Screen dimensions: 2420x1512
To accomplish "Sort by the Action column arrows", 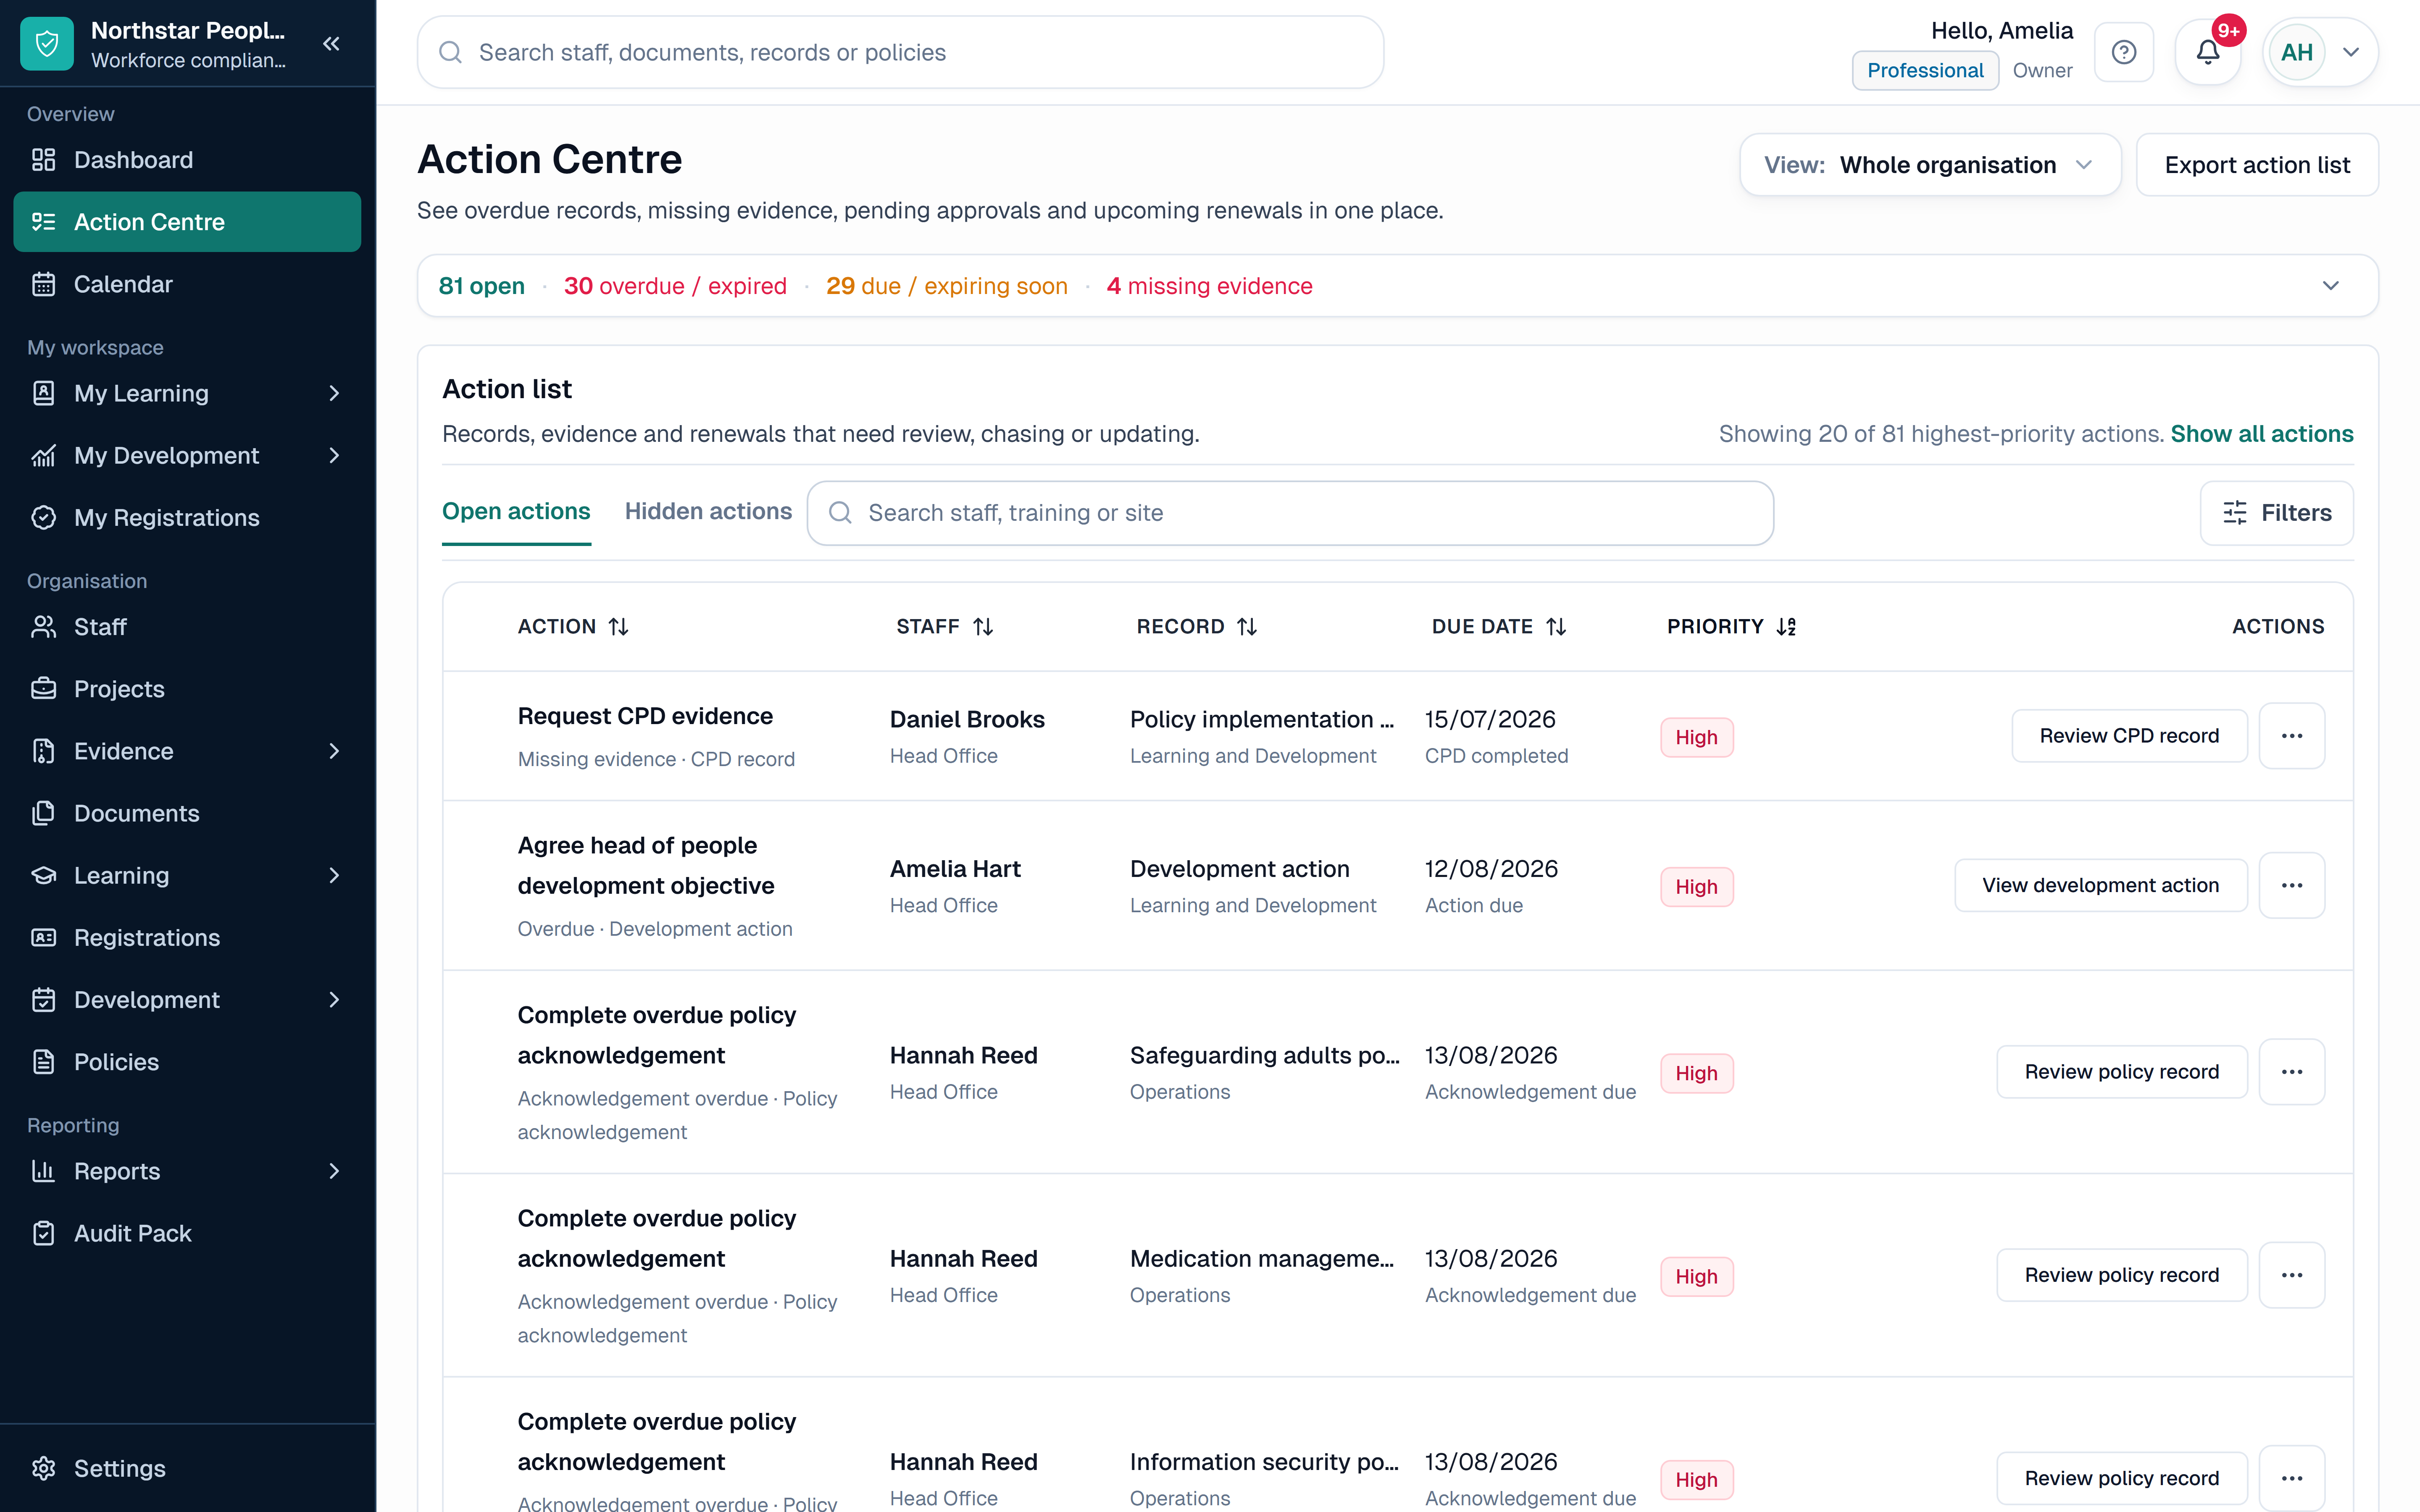I will pyautogui.click(x=619, y=627).
